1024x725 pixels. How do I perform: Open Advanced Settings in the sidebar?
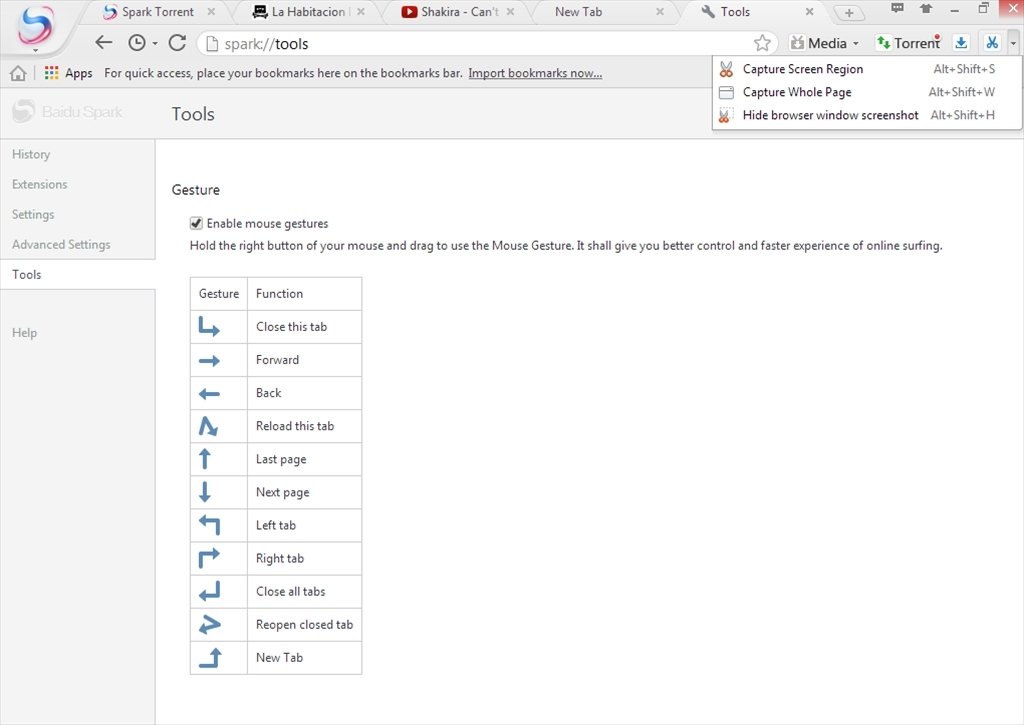[61, 244]
